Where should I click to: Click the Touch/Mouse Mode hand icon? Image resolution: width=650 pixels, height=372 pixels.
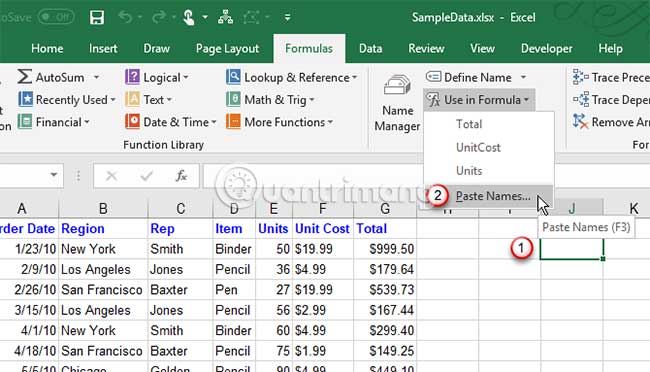point(189,17)
